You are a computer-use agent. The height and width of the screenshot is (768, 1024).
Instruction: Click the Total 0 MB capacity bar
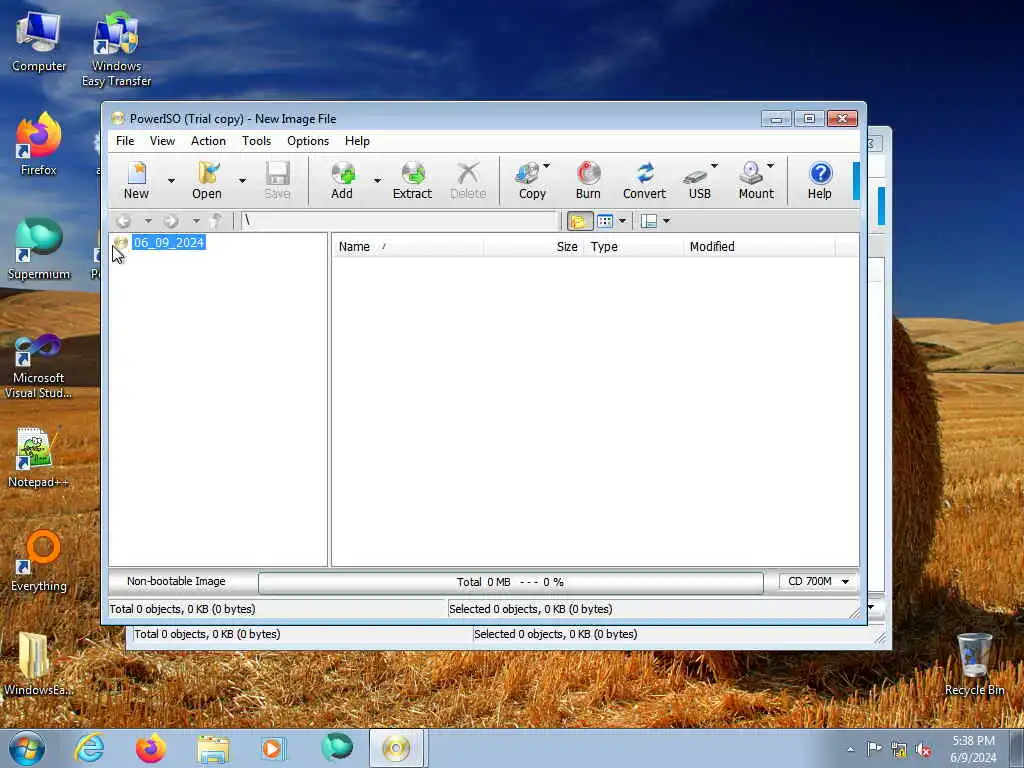[511, 583]
